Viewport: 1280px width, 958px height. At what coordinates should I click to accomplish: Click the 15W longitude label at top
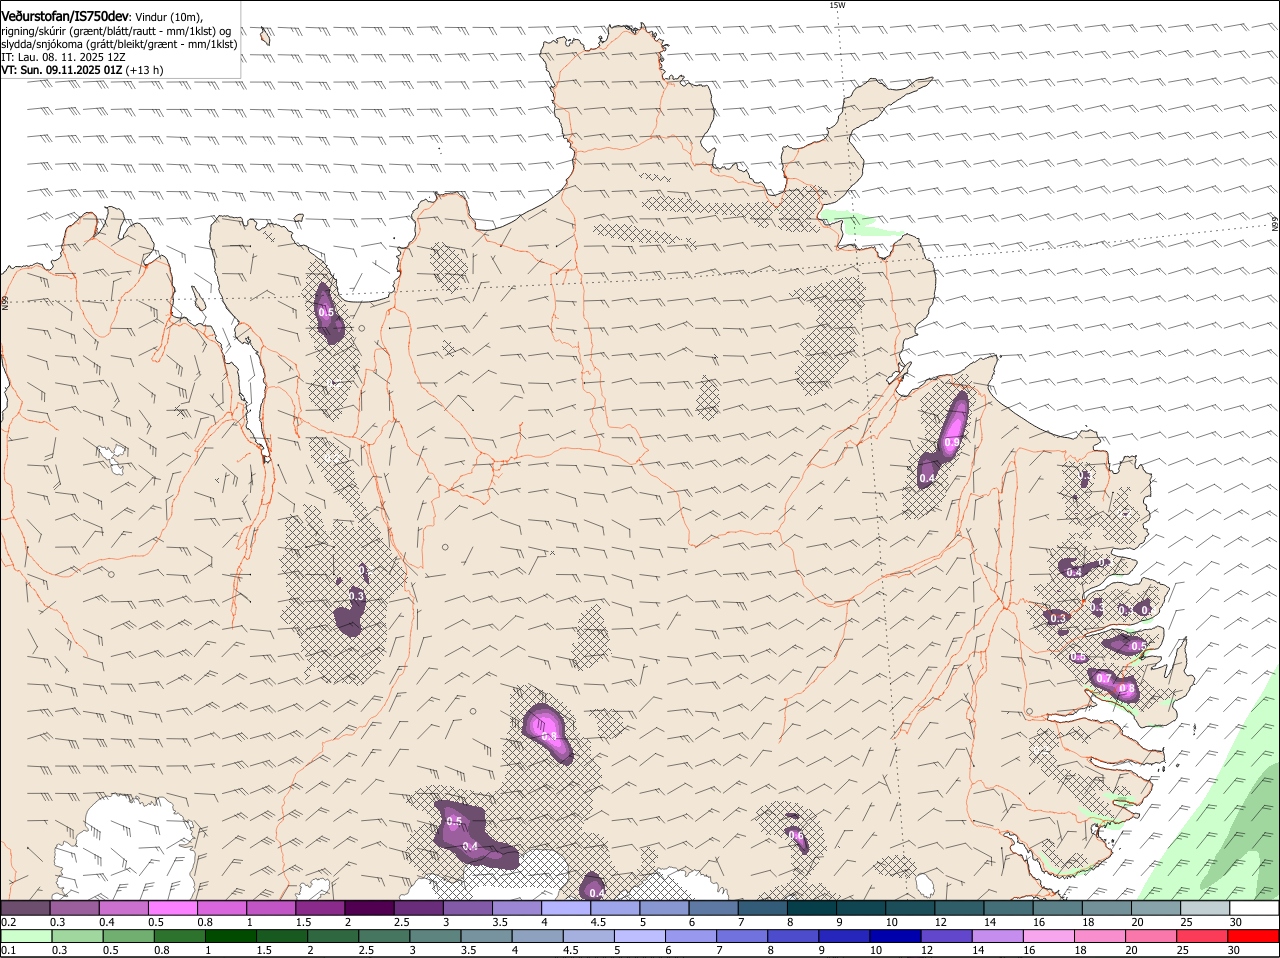[837, 5]
